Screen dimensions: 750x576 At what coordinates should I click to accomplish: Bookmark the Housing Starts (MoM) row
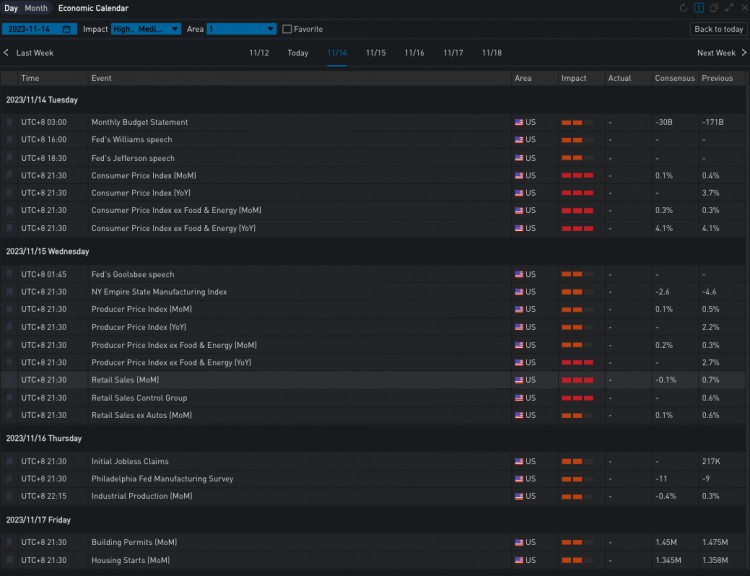coord(10,561)
